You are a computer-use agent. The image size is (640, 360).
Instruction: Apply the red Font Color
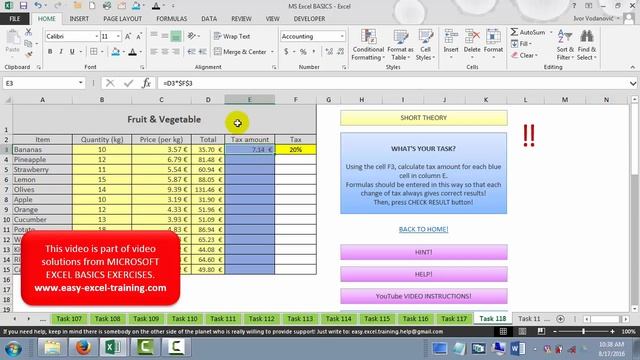133,52
